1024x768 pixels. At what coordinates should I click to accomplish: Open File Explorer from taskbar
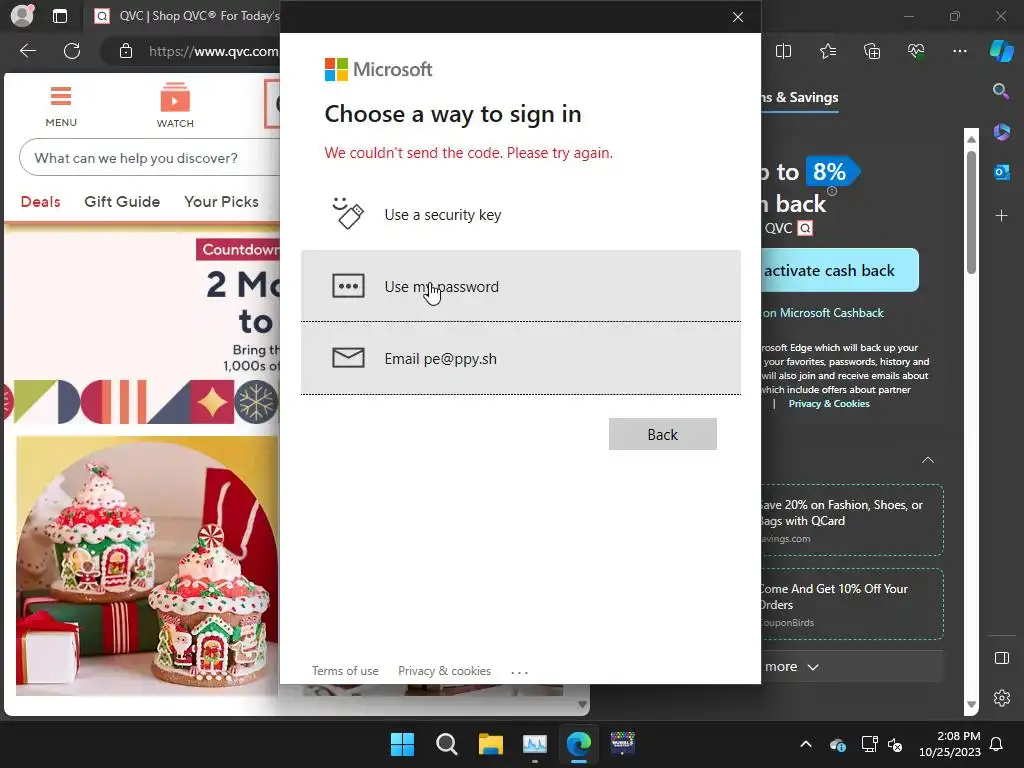(490, 744)
